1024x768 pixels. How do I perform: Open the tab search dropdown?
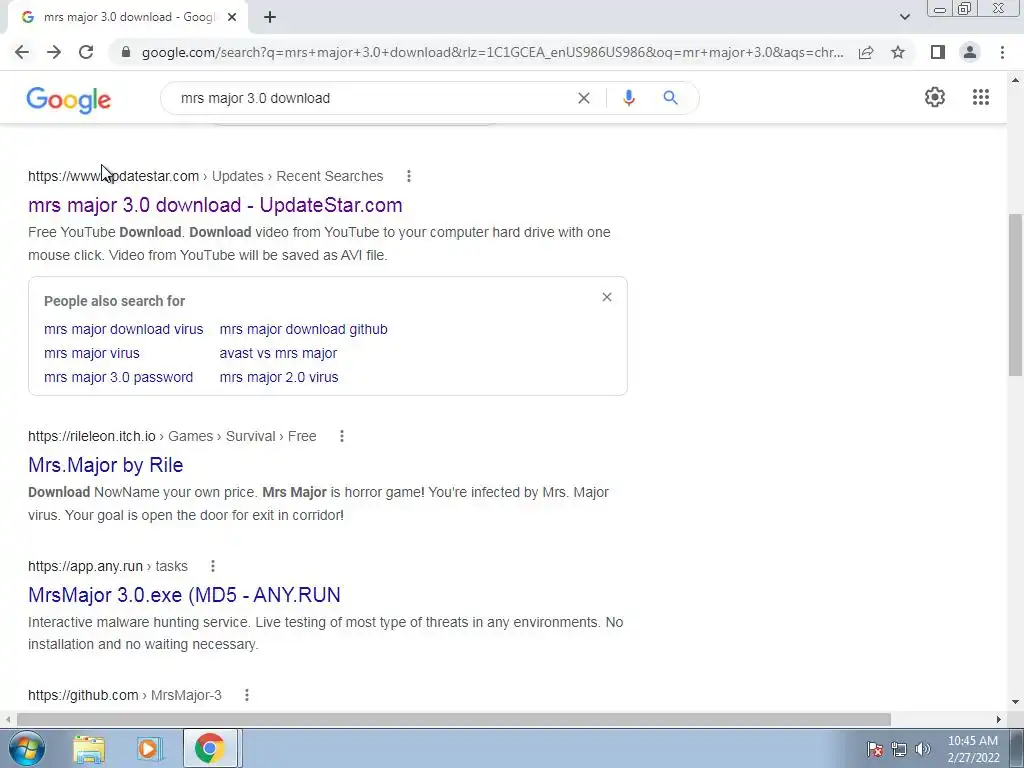[x=904, y=17]
